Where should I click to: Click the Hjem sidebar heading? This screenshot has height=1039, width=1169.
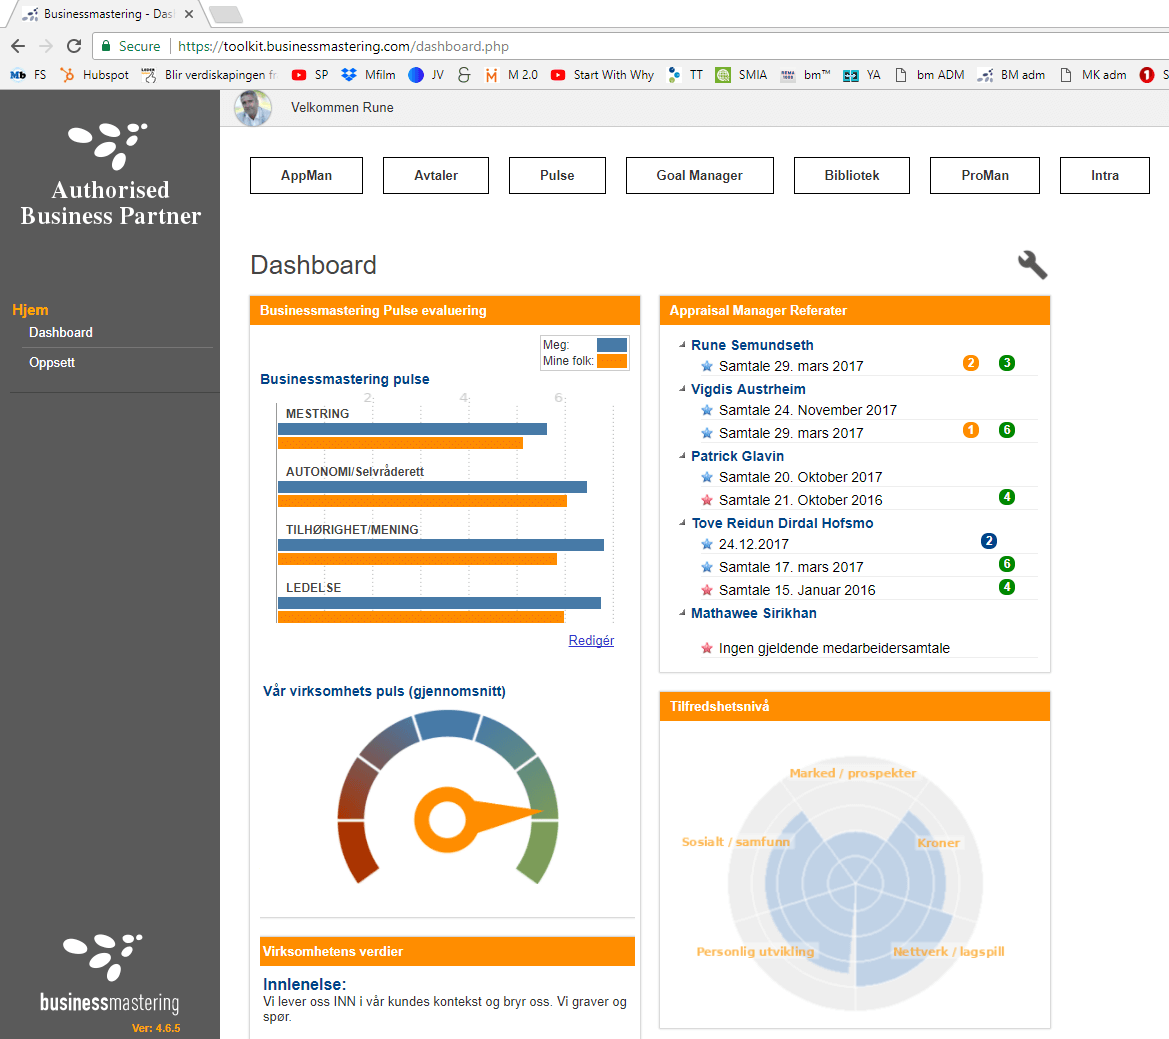pos(31,309)
